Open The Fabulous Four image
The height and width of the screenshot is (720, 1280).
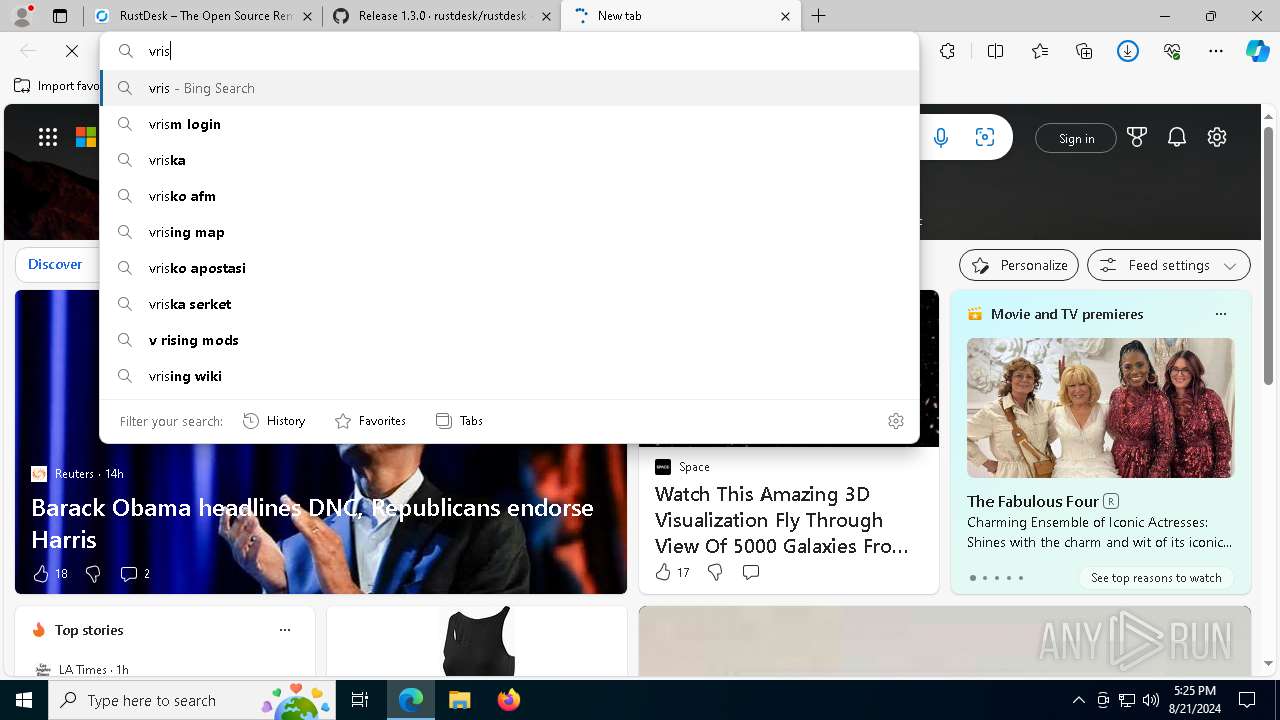(1100, 408)
